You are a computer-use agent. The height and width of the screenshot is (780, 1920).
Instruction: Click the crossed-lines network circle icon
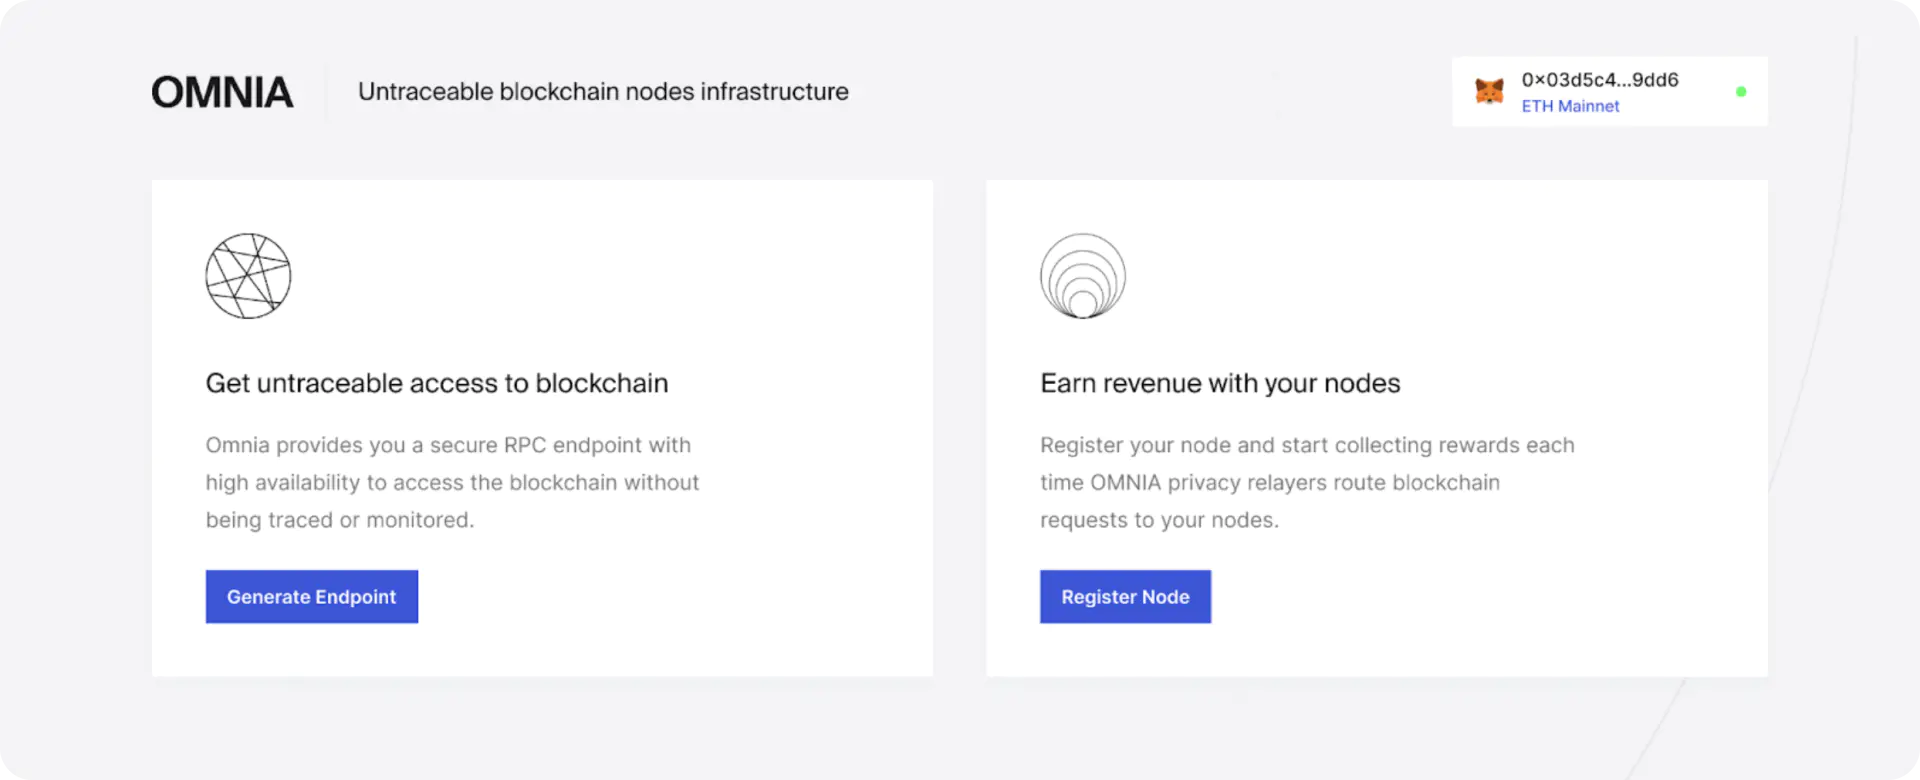tap(248, 276)
